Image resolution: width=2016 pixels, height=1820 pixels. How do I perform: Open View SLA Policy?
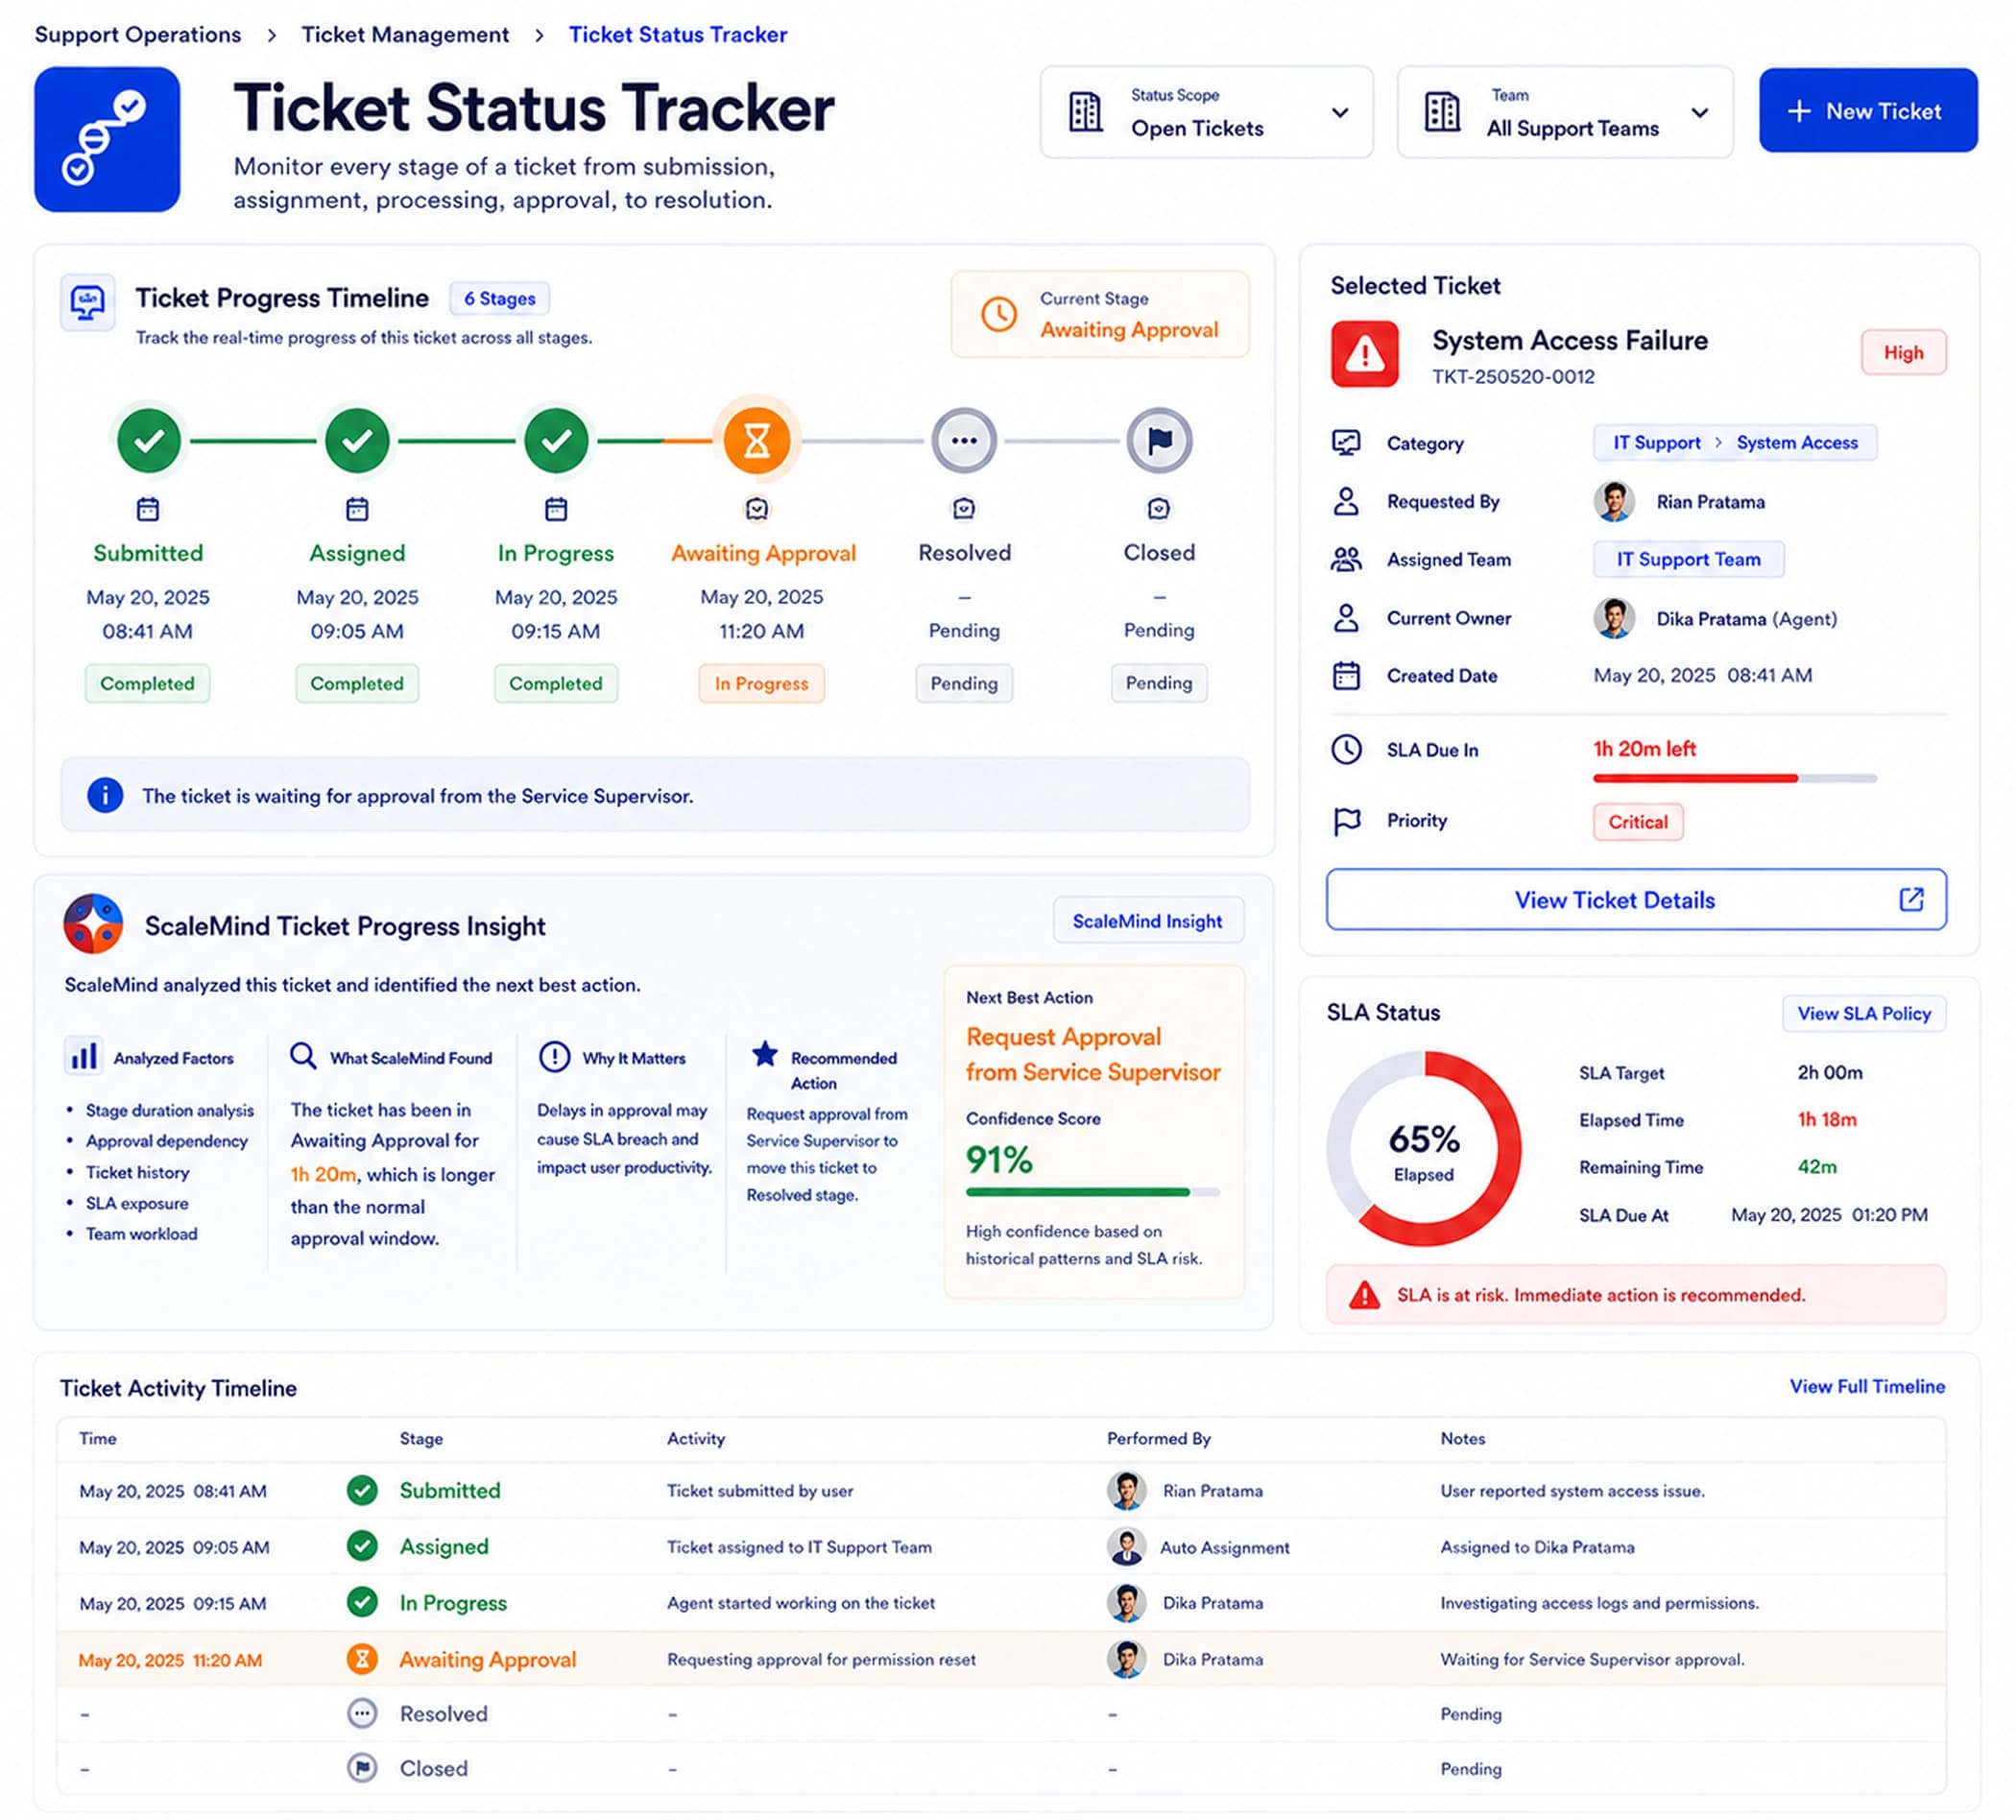[1864, 1013]
